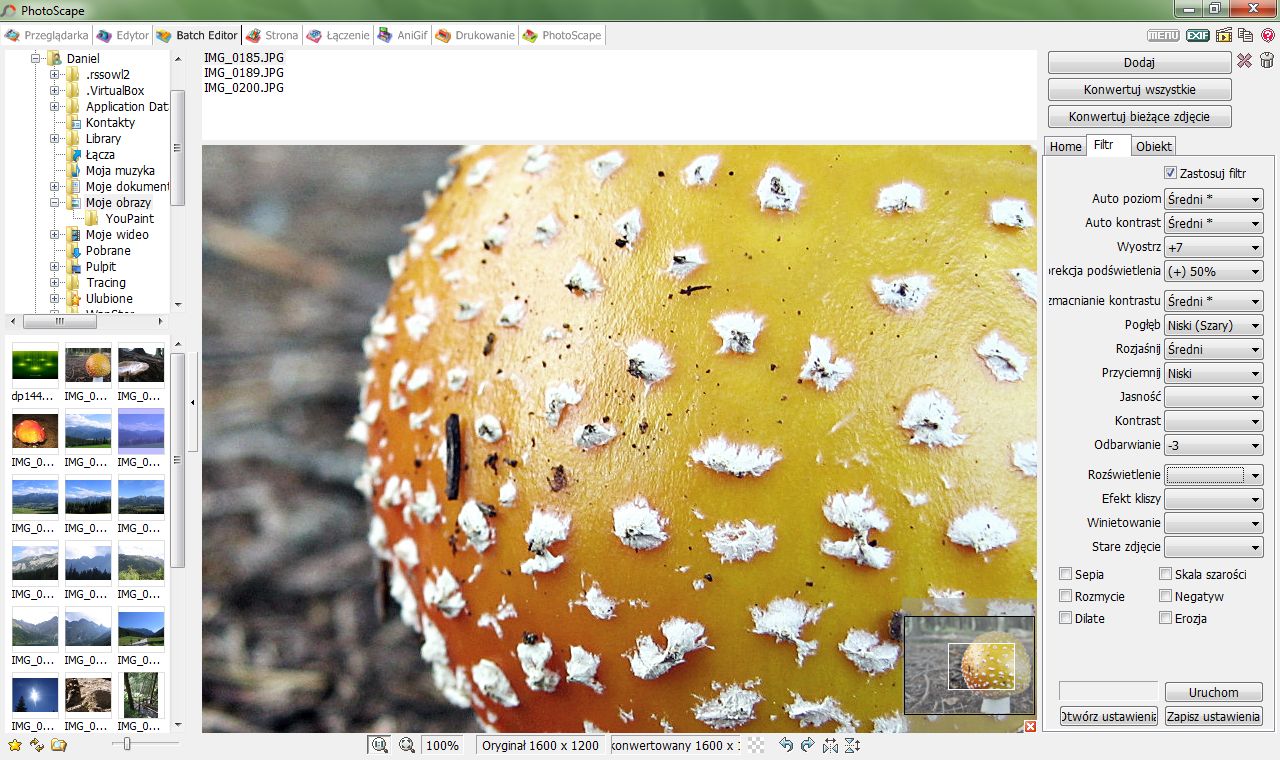Screen dimensions: 1280x760
Task: Select the YouPaint folder
Action: pyautogui.click(x=129, y=219)
